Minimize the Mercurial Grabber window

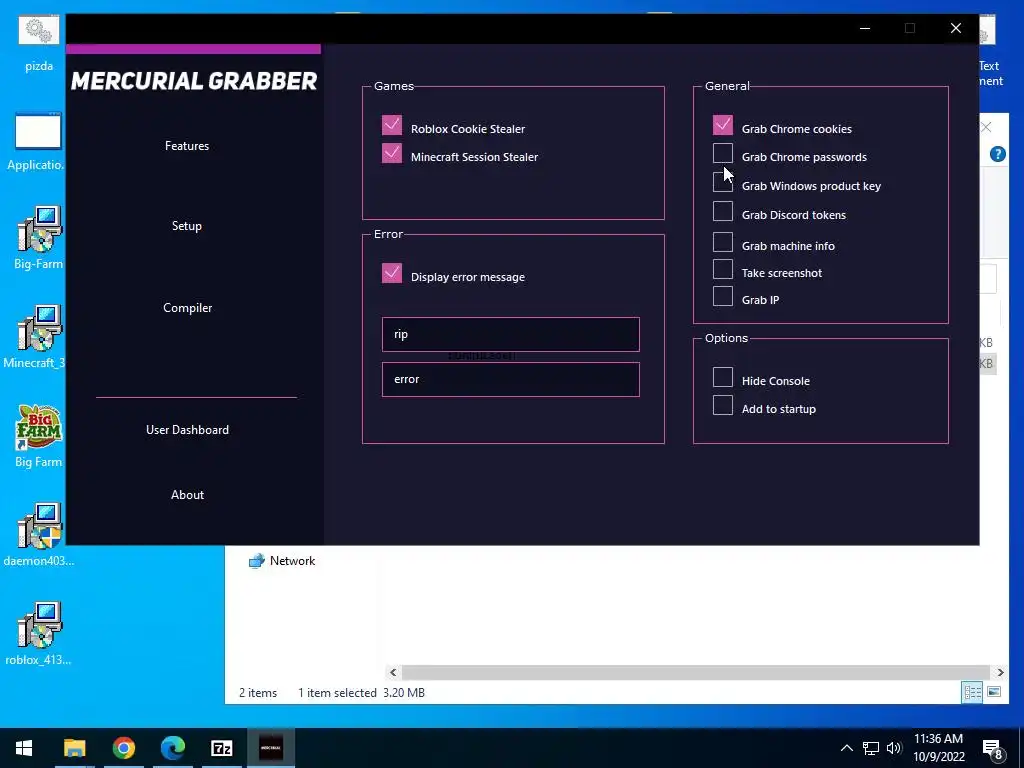[x=865, y=28]
